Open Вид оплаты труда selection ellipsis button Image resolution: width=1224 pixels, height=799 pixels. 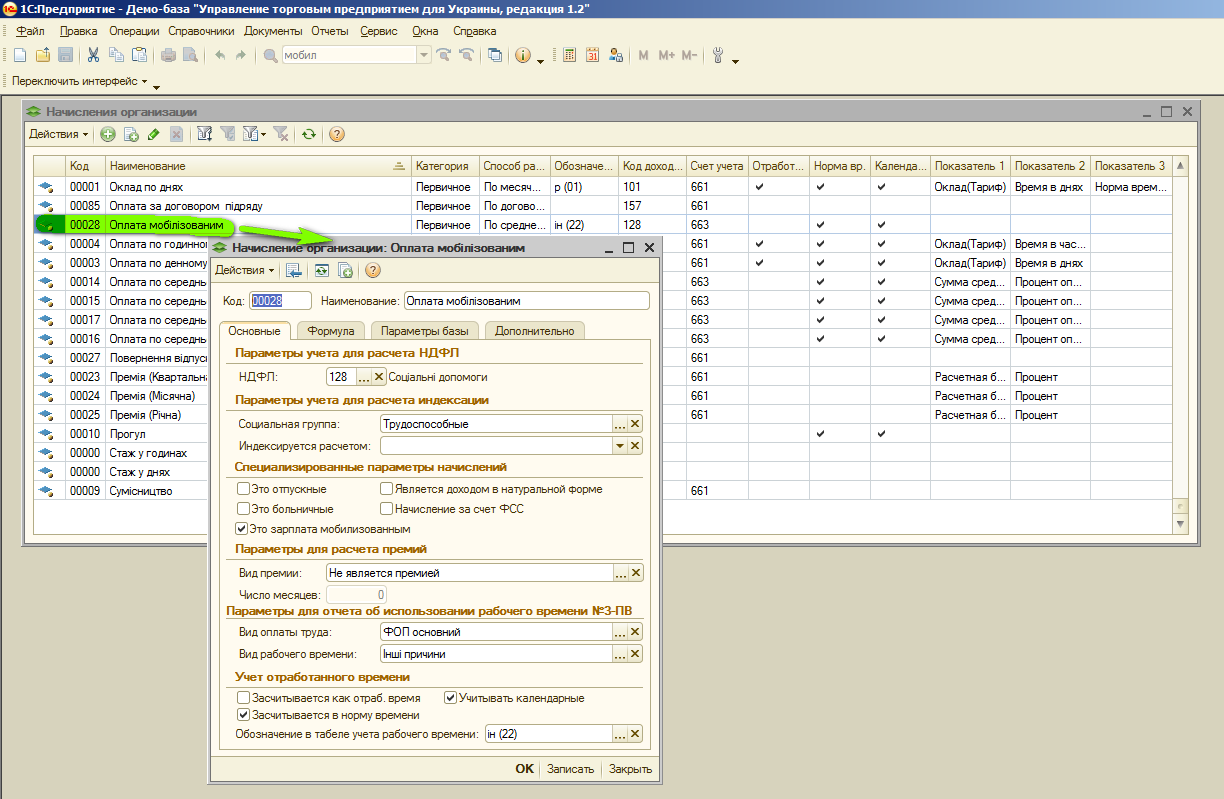tap(620, 632)
